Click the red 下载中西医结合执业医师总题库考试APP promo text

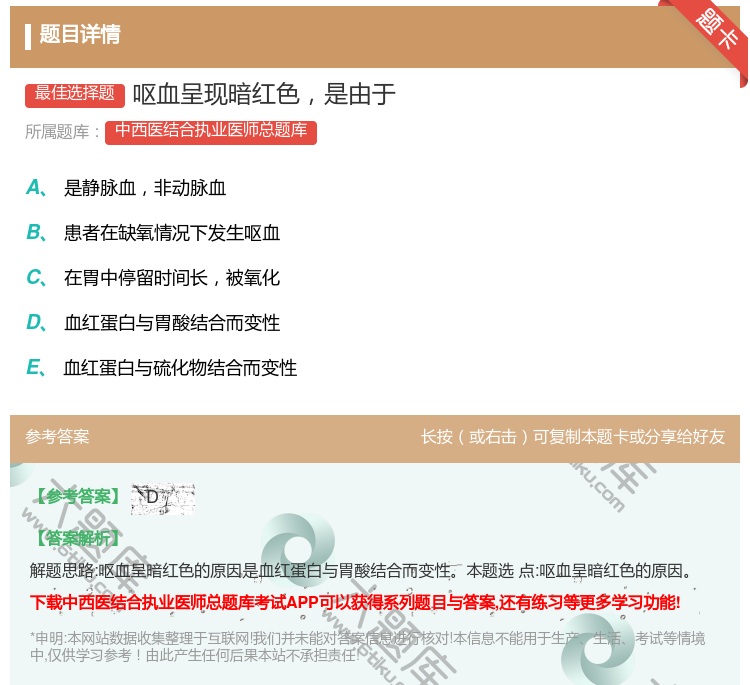(x=355, y=602)
